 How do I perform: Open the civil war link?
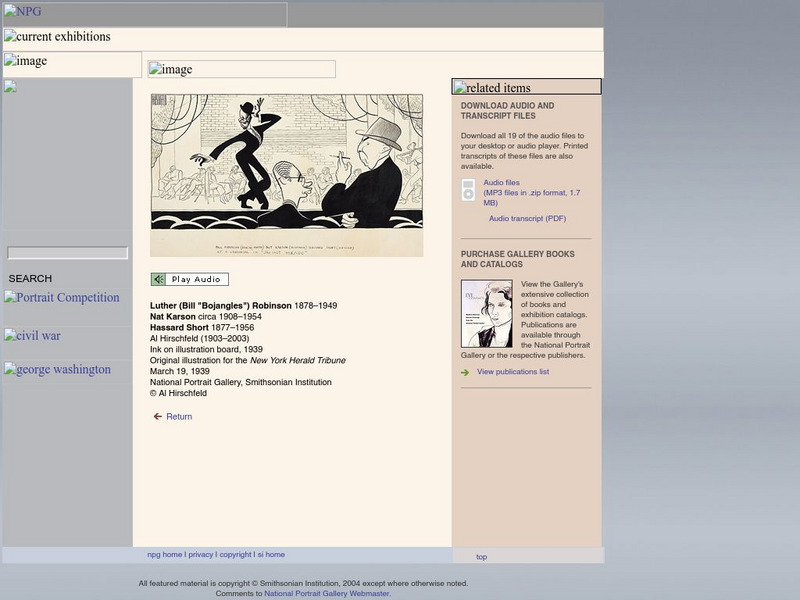32,336
